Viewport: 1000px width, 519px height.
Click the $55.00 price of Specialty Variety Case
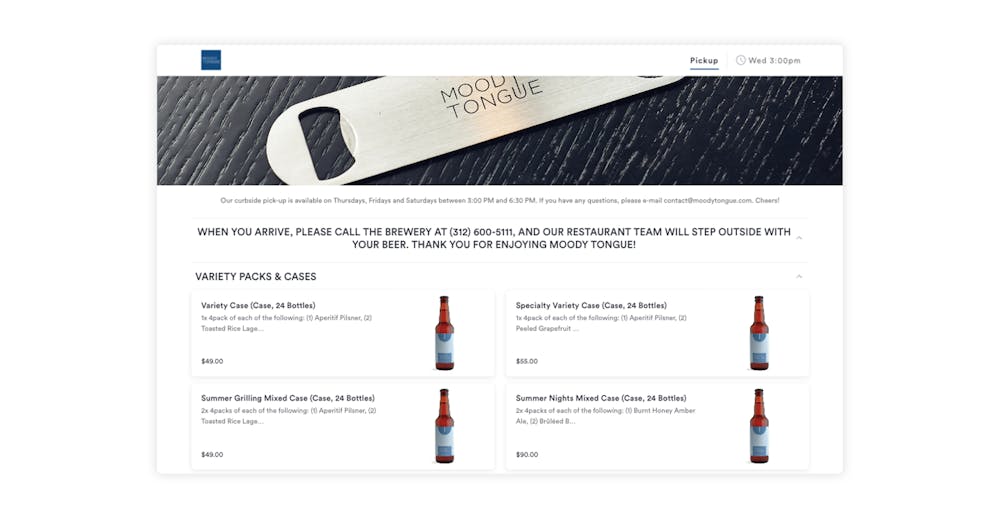(x=527, y=362)
